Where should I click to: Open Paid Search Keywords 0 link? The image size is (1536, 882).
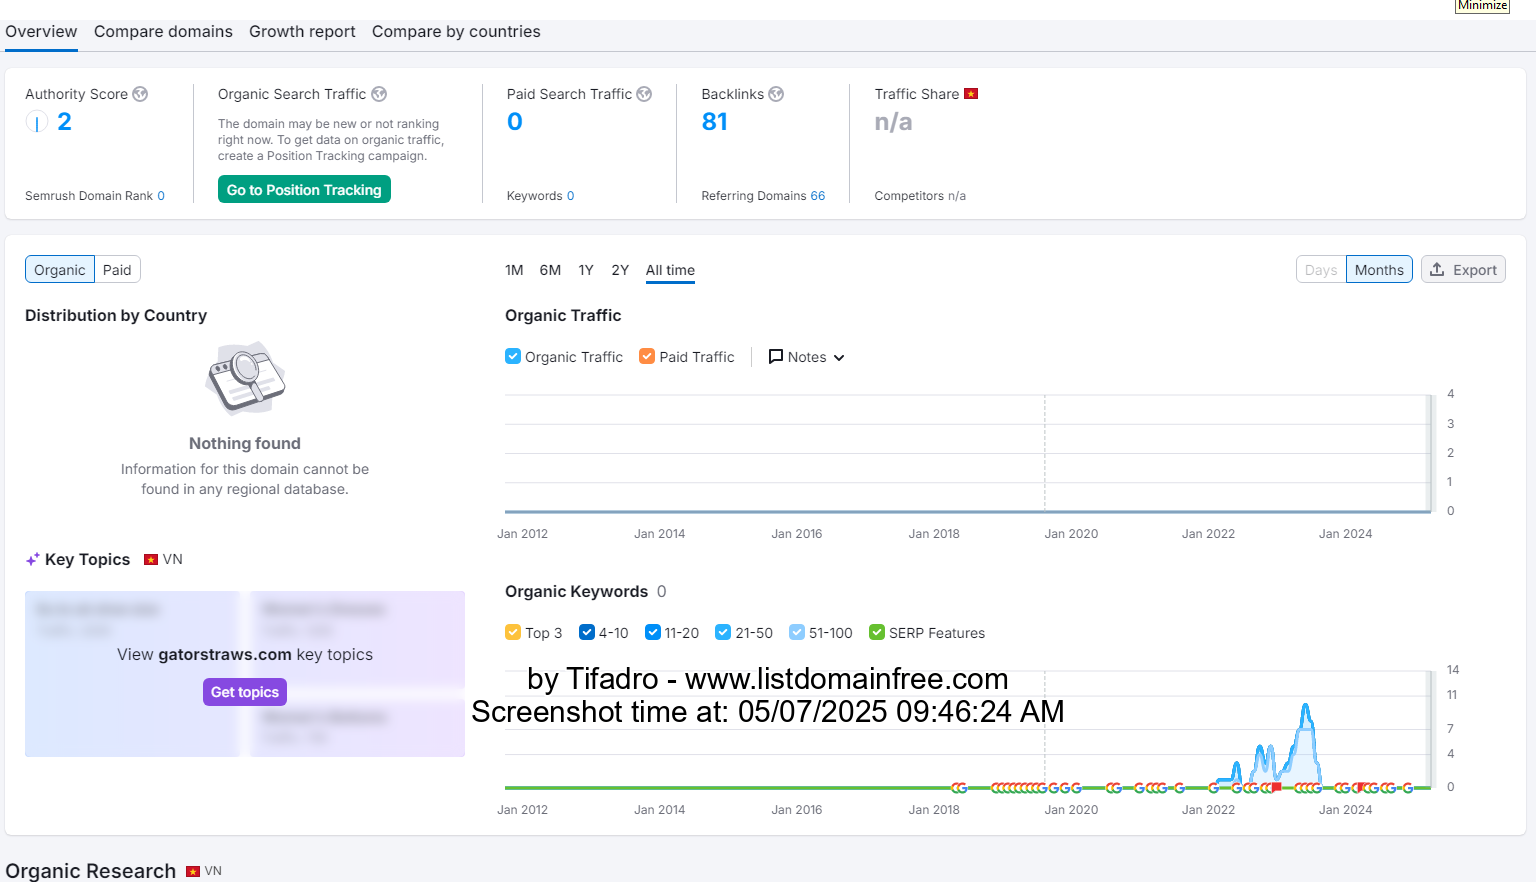[x=571, y=196]
